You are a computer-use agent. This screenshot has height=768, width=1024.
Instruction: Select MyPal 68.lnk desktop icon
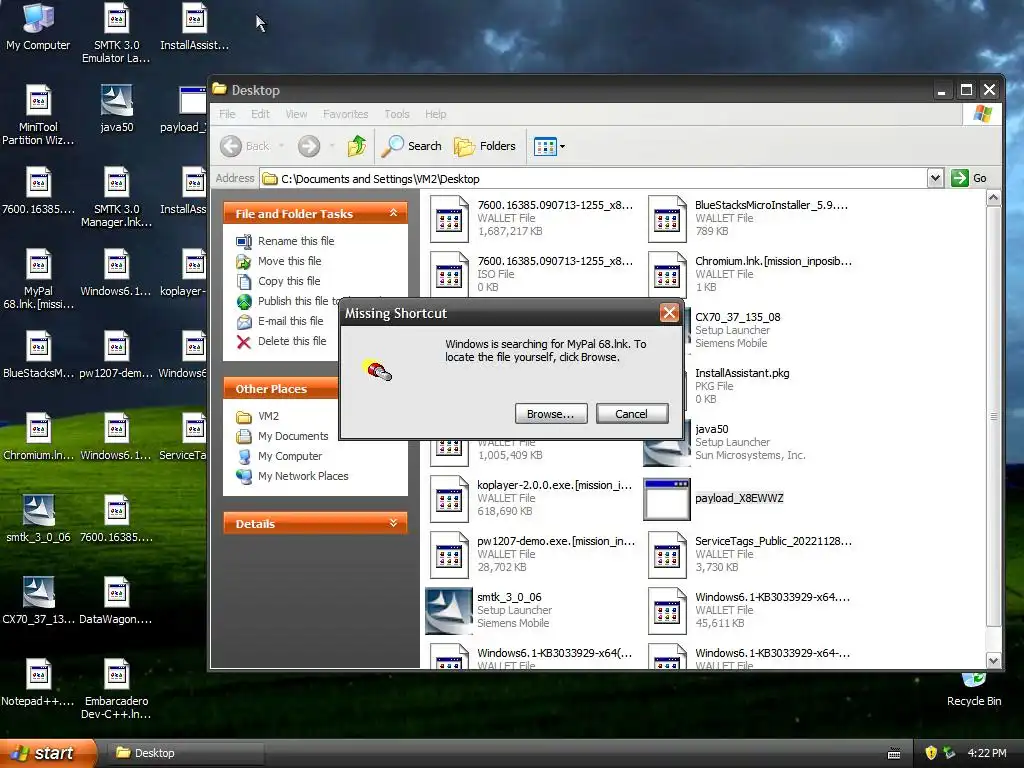point(38,279)
